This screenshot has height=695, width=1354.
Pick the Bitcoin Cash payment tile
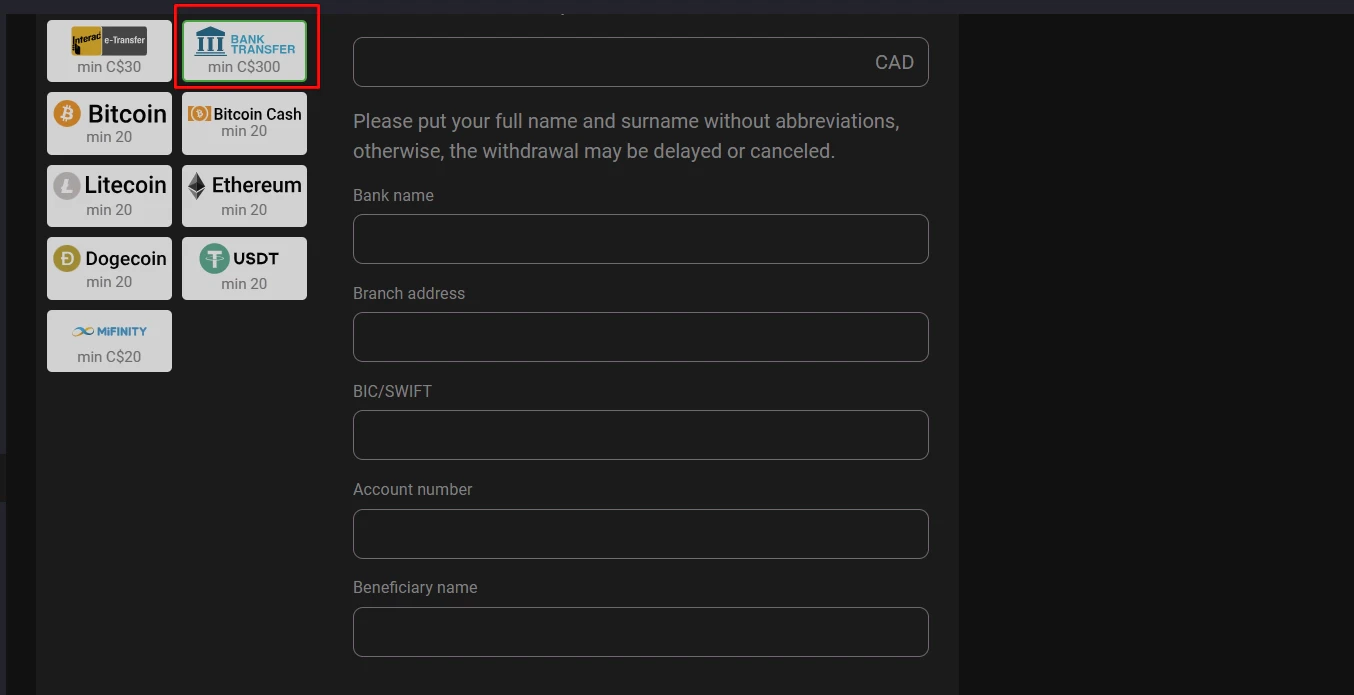click(244, 123)
